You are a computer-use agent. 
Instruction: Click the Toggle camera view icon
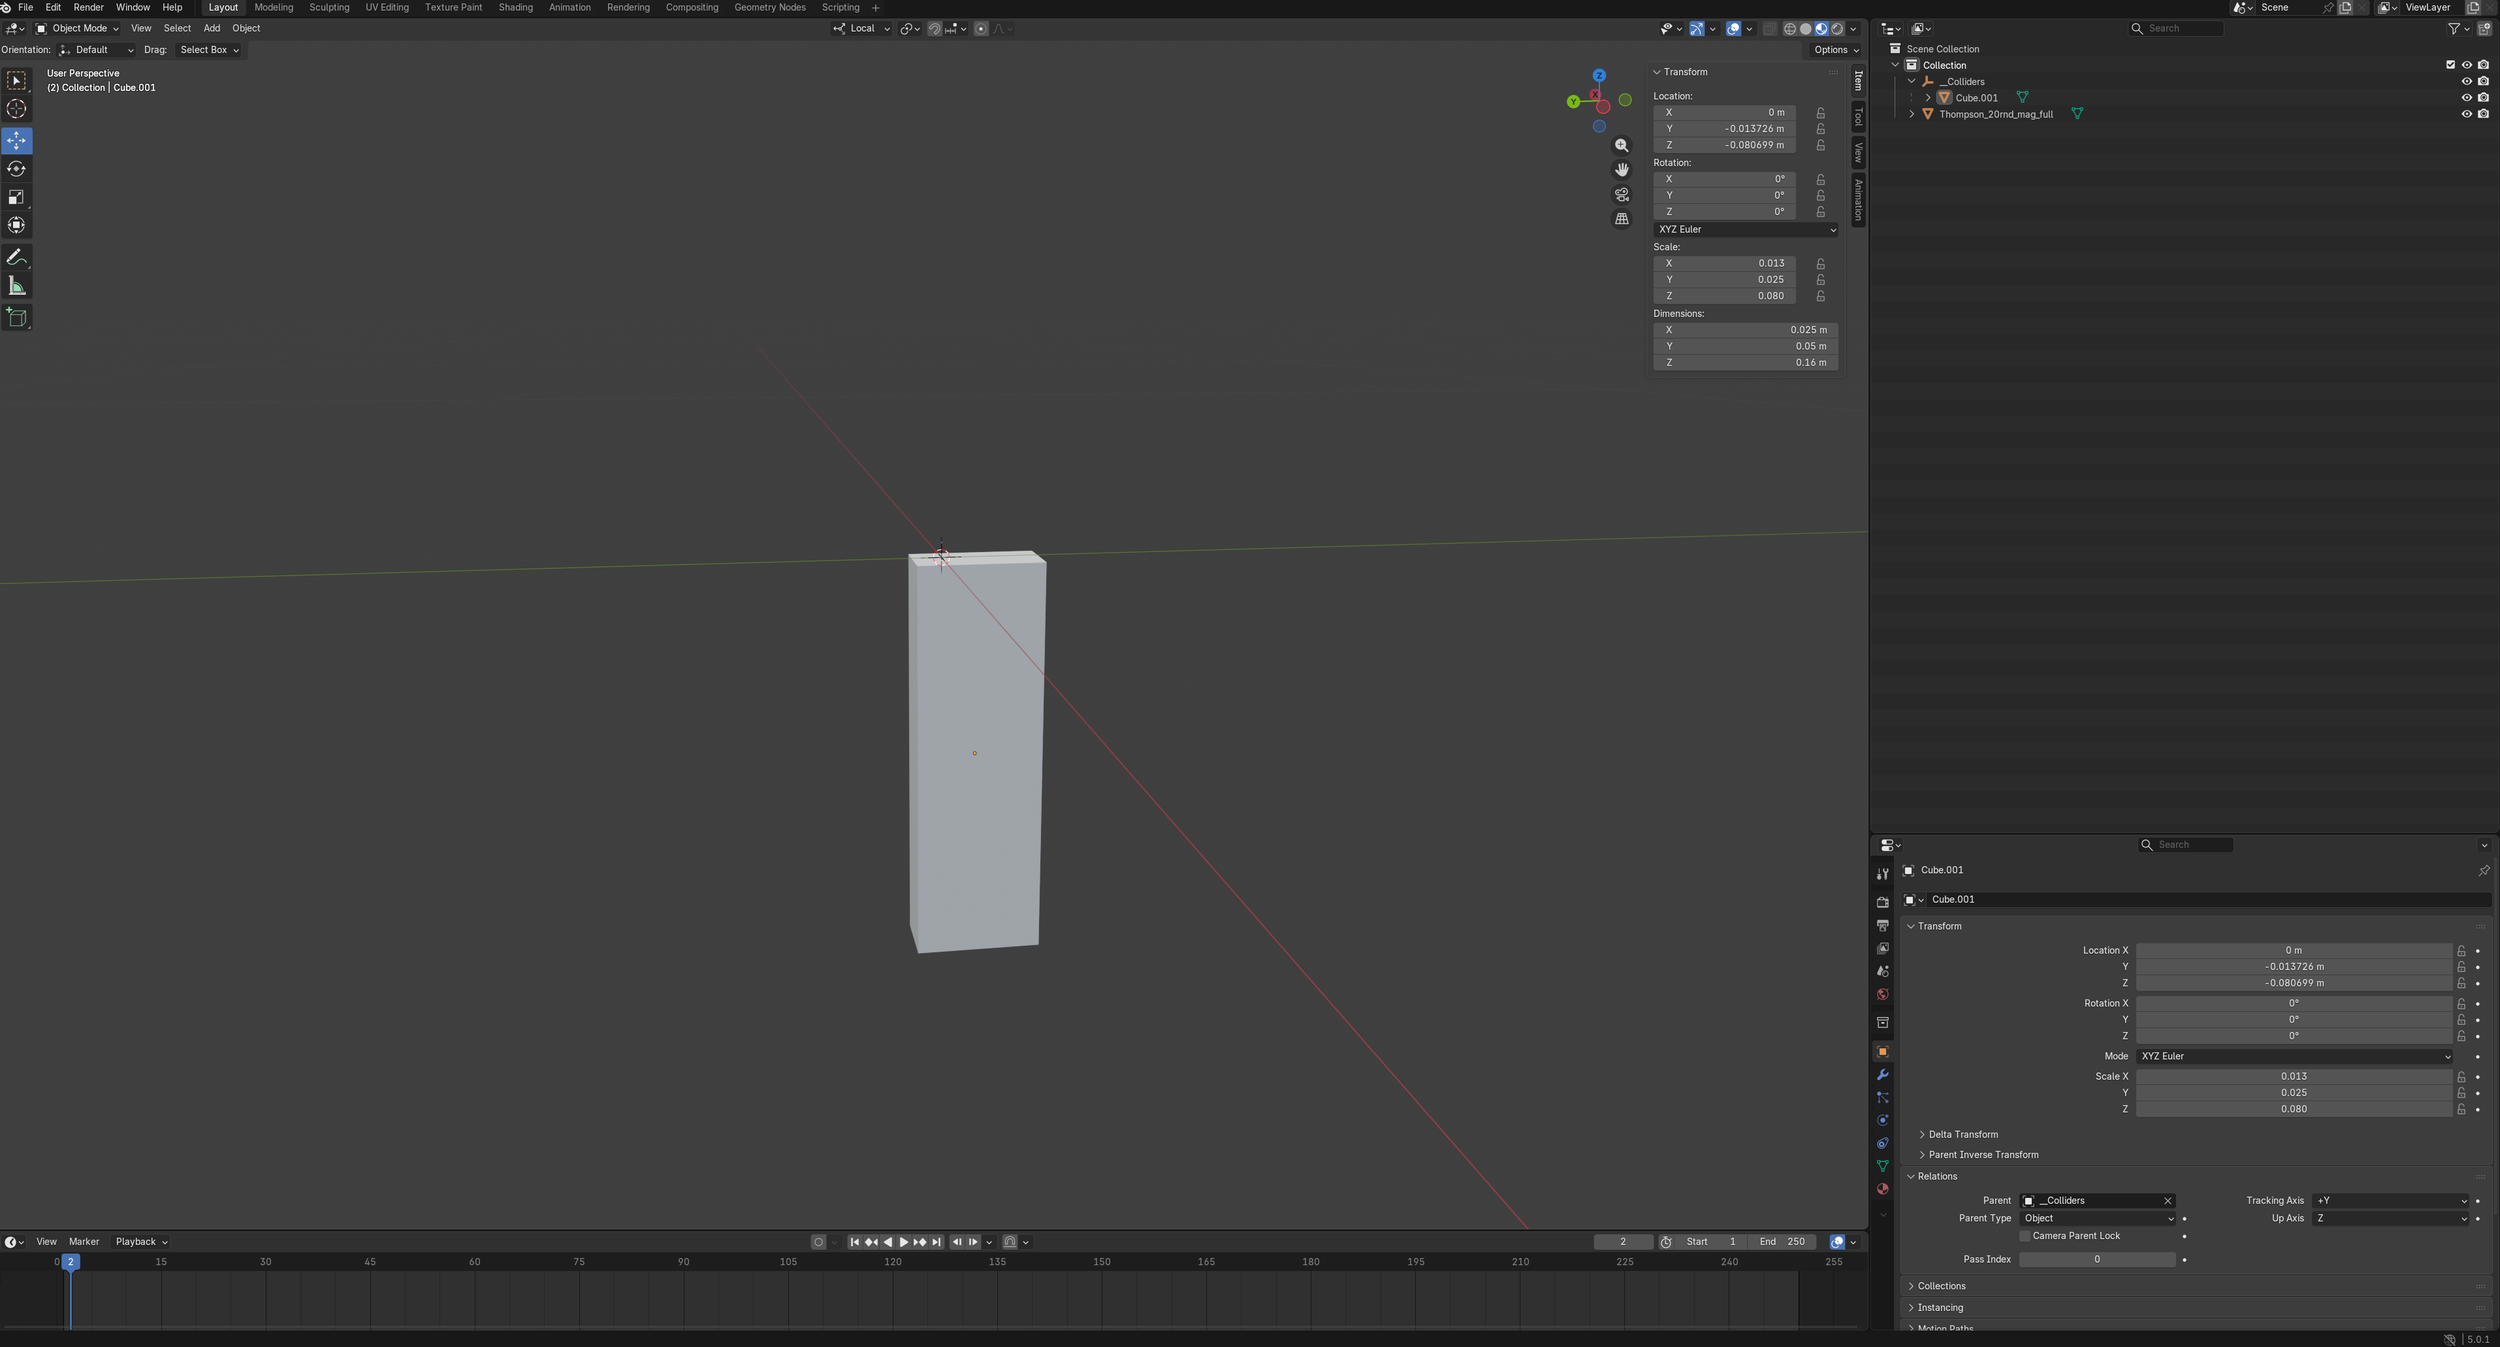pyautogui.click(x=1621, y=194)
